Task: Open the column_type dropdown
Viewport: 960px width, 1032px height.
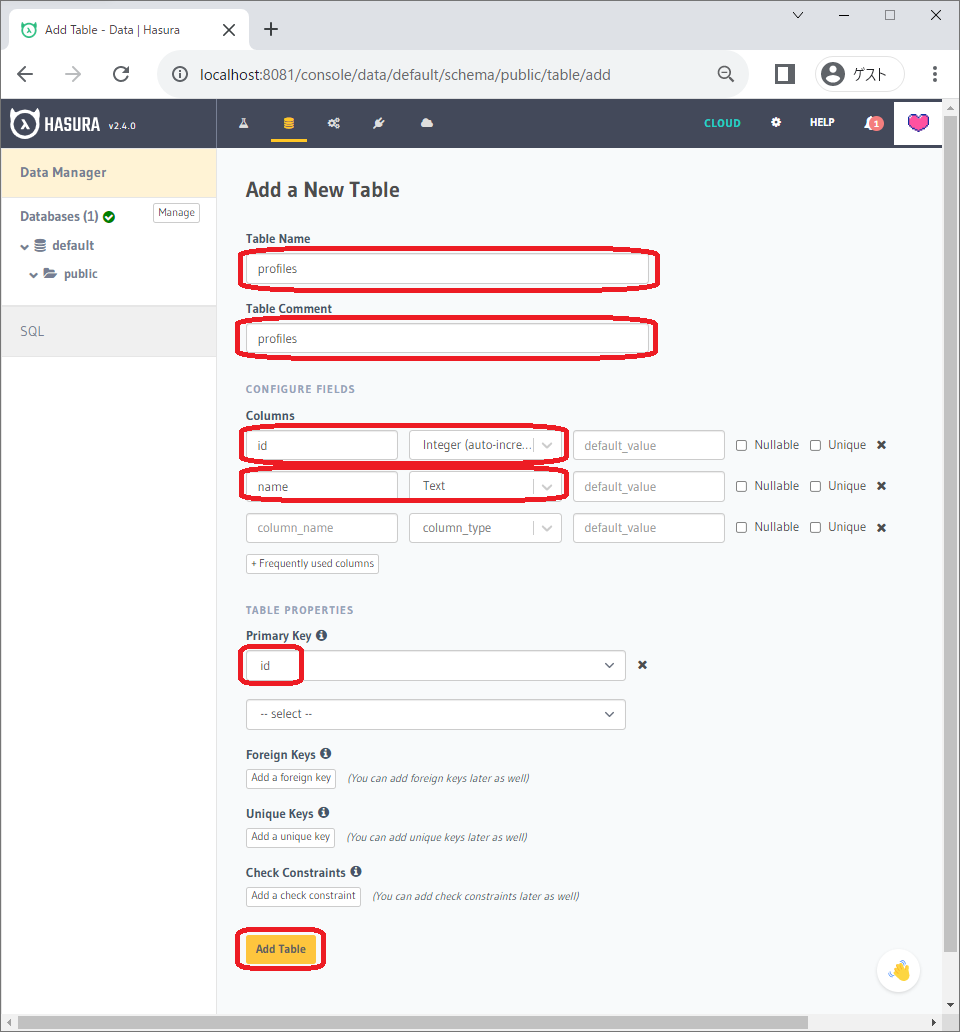Action: pyautogui.click(x=486, y=528)
